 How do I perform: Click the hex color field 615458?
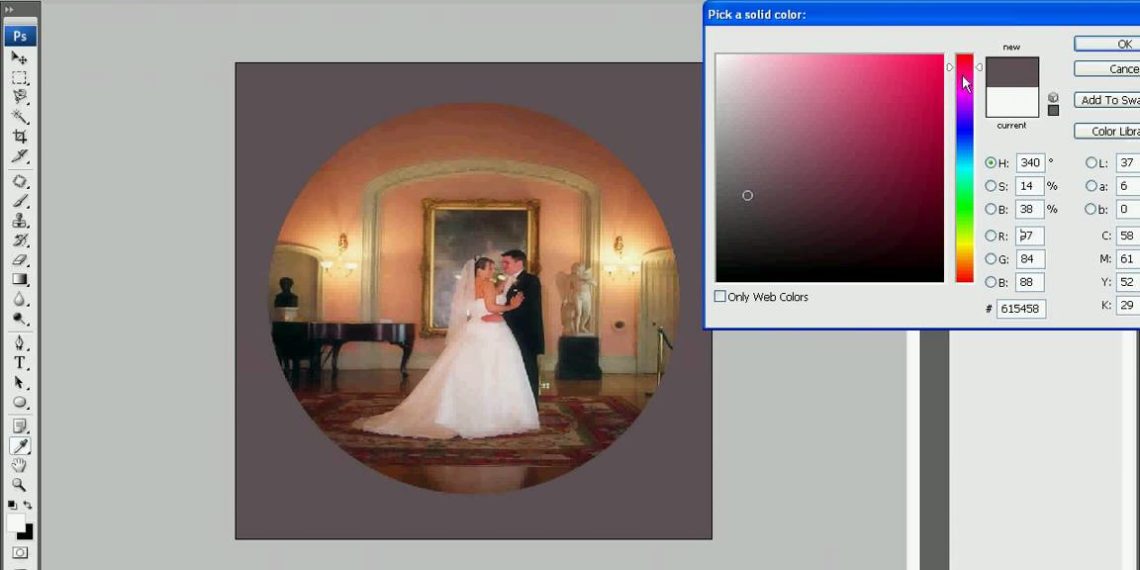point(1021,308)
